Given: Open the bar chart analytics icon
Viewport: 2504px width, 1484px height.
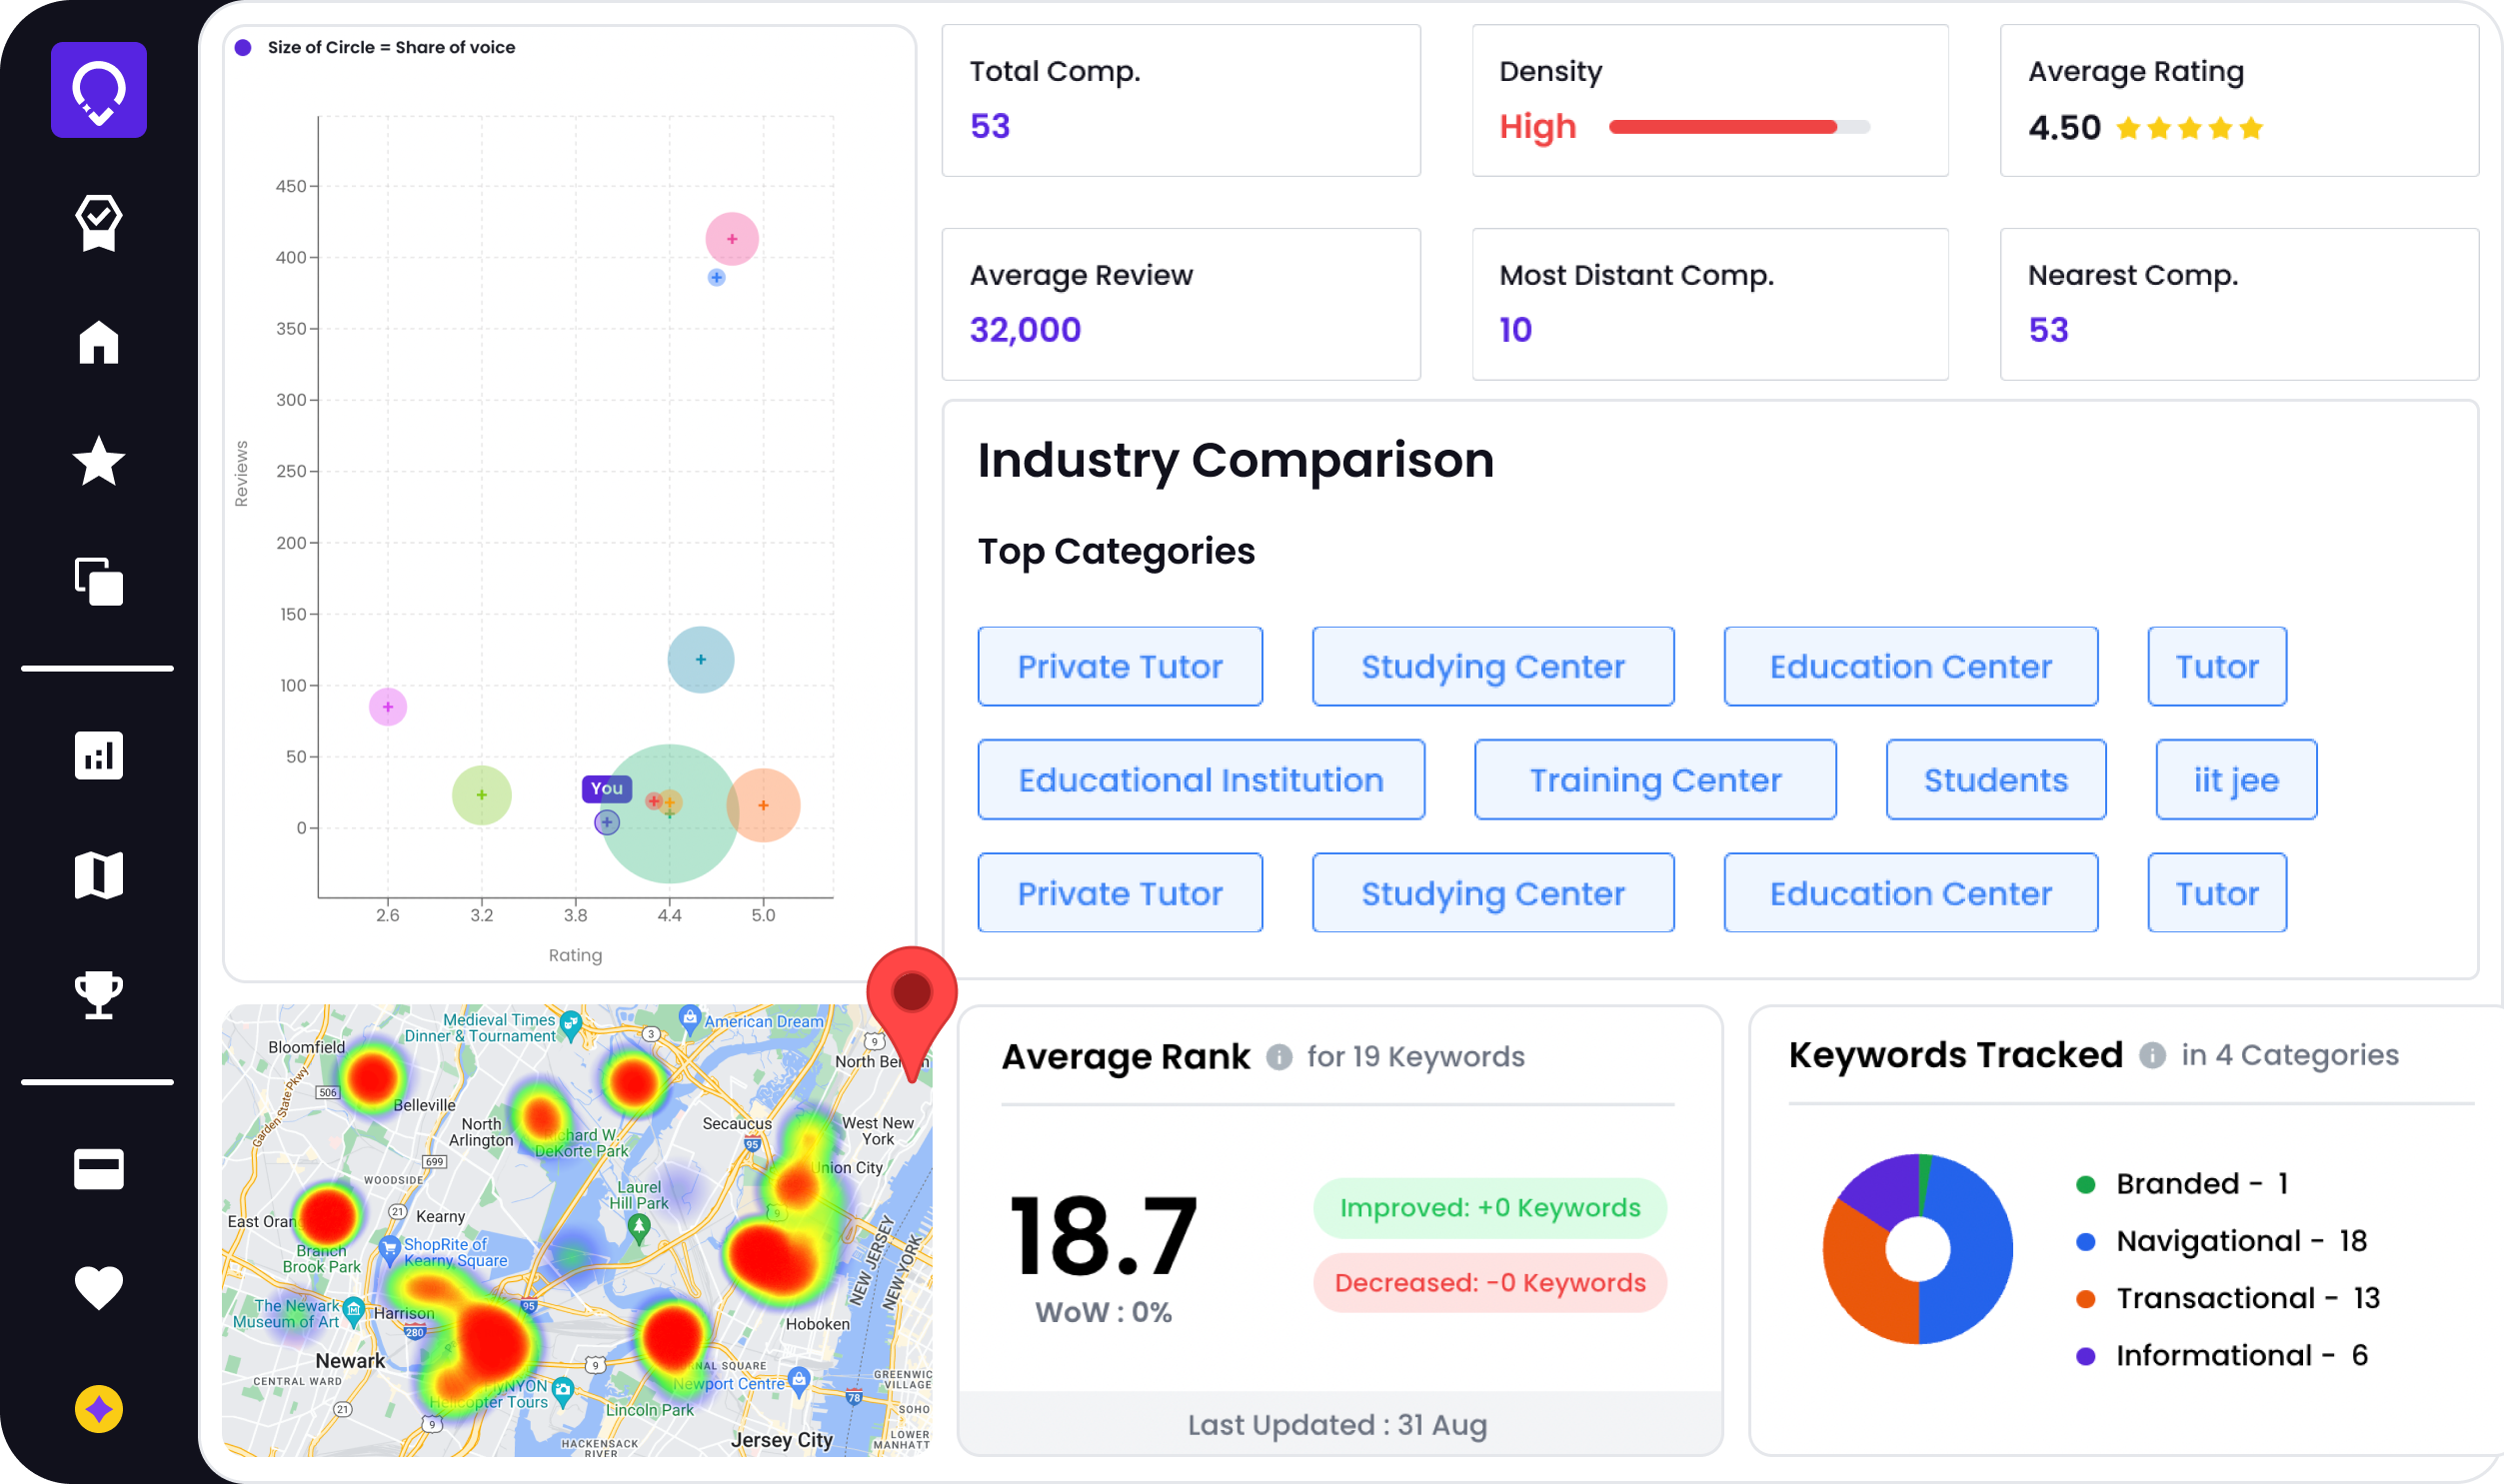Looking at the screenshot, I should click(98, 755).
